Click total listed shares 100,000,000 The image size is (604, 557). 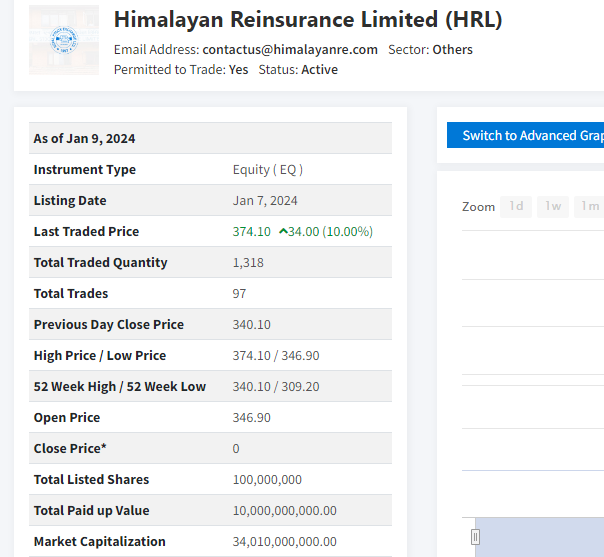pos(267,480)
